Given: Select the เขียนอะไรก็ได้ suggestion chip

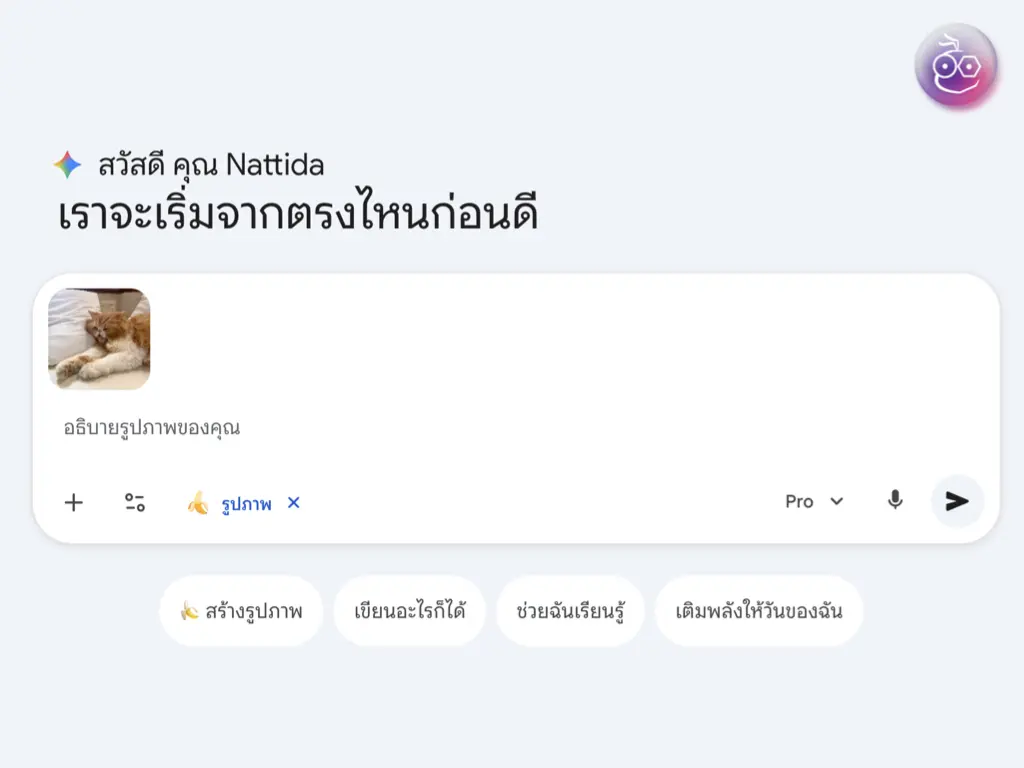Looking at the screenshot, I should coord(410,610).
